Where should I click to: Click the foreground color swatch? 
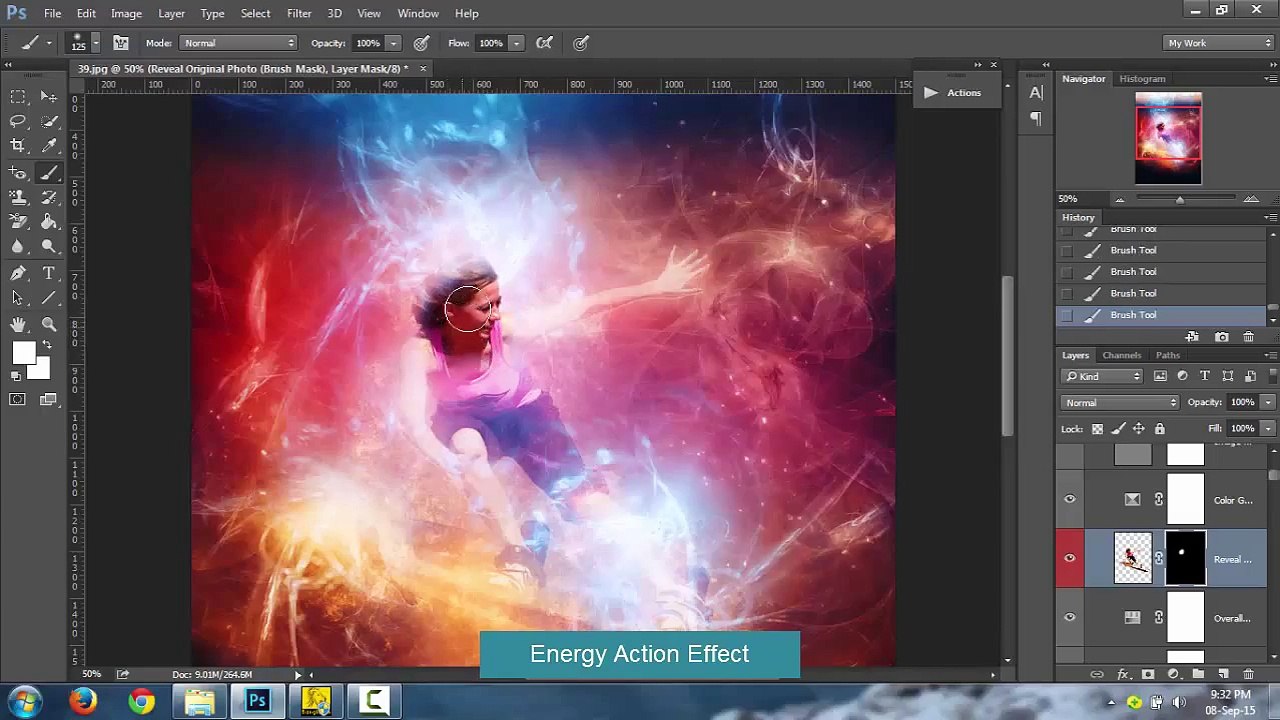24,353
